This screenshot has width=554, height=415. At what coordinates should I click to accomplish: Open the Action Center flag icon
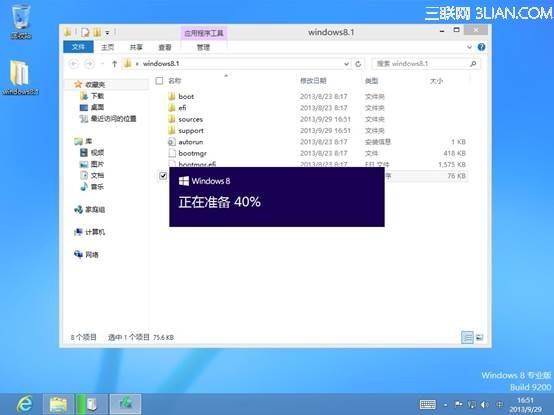[x=459, y=404]
